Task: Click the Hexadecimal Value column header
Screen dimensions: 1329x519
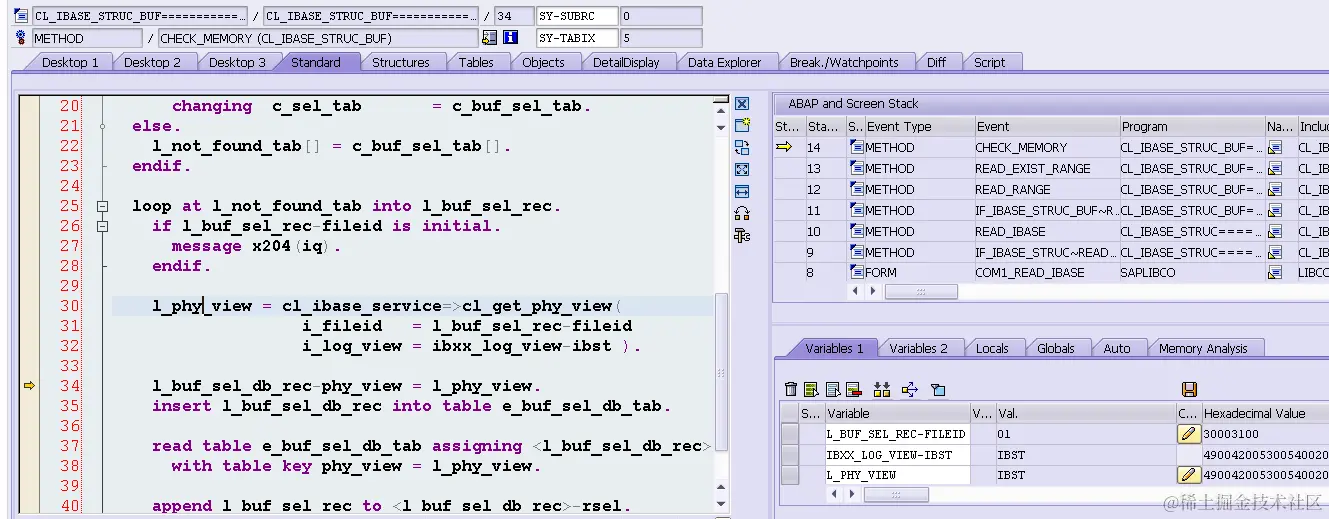Action: pyautogui.click(x=1265, y=413)
